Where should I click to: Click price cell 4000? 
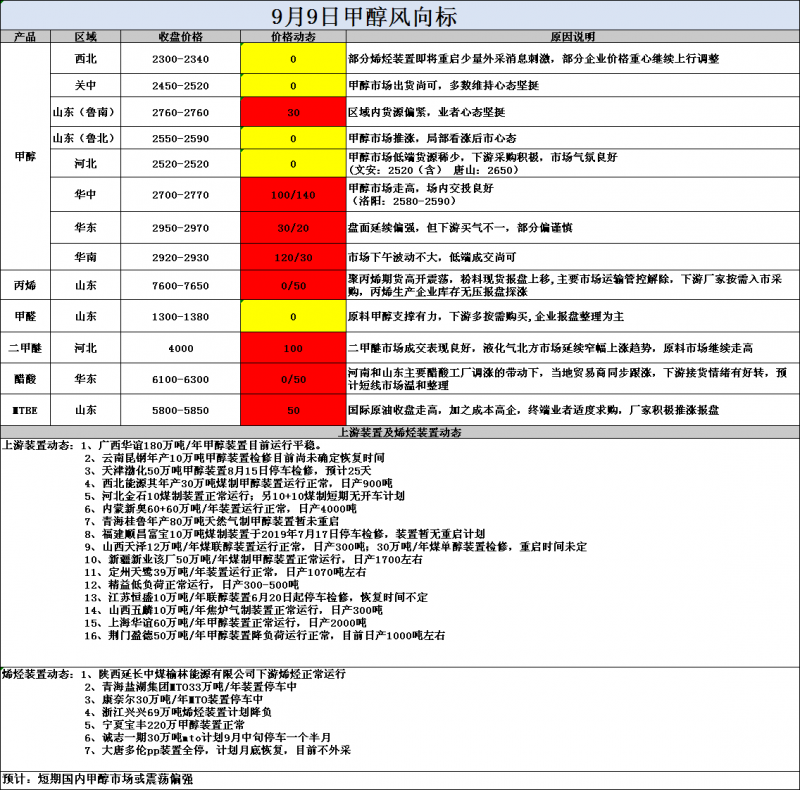point(180,348)
